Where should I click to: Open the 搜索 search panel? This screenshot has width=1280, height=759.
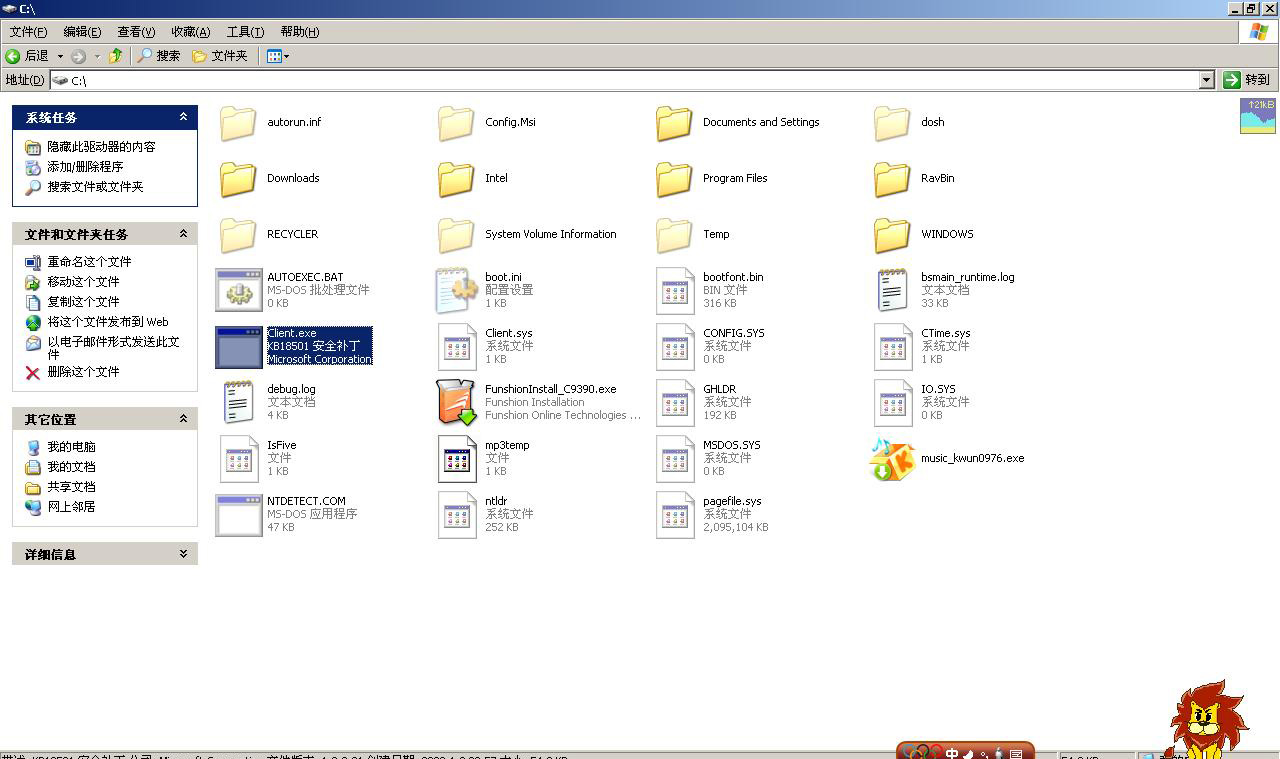click(159, 56)
